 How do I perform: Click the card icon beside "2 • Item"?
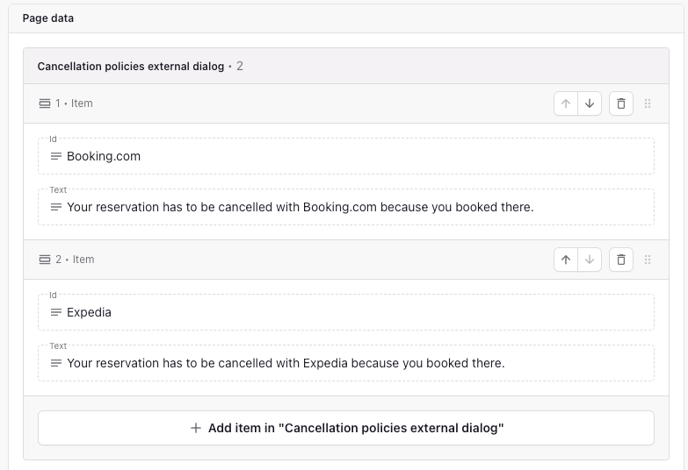pyautogui.click(x=44, y=259)
